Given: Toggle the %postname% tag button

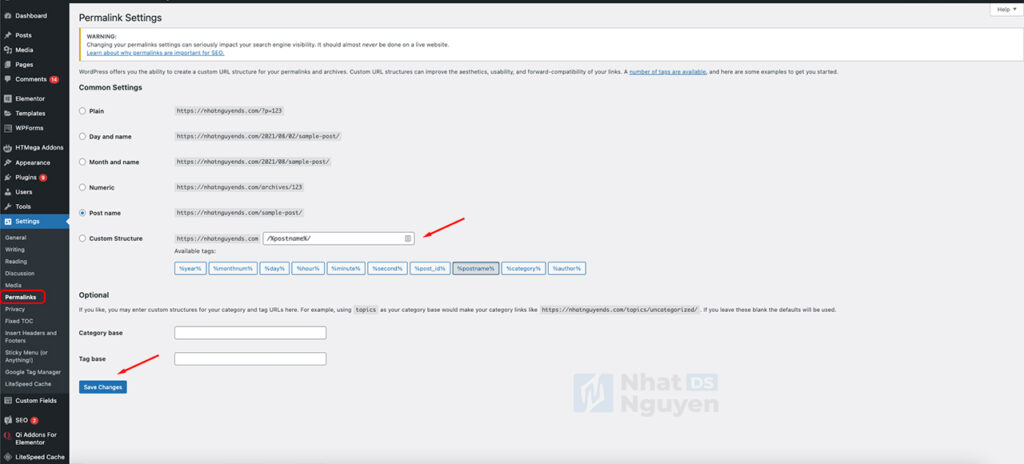Looking at the screenshot, I should tap(476, 269).
